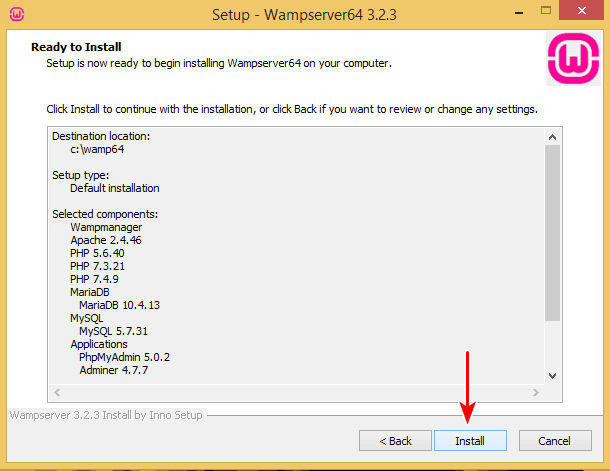The width and height of the screenshot is (610, 471).
Task: Select the PHP 7.4.9 component line
Action: pyautogui.click(x=94, y=279)
